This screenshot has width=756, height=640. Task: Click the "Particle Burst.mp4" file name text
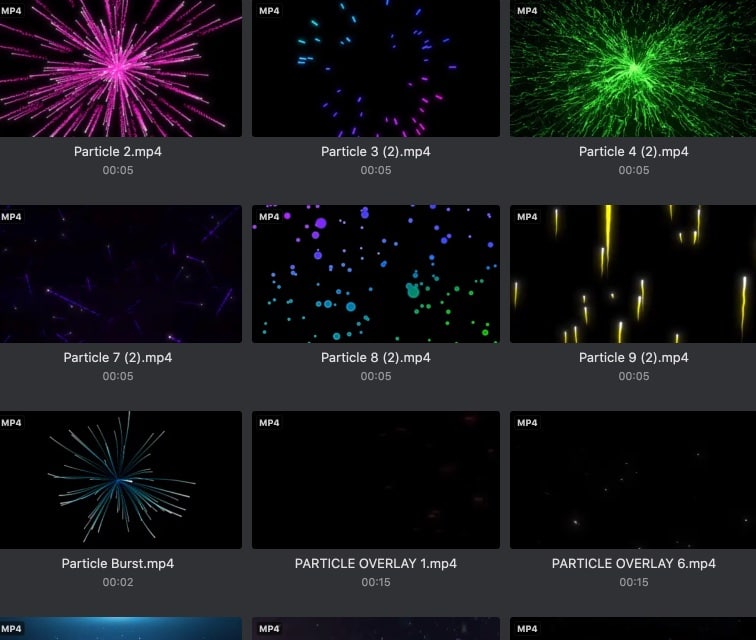click(x=118, y=564)
